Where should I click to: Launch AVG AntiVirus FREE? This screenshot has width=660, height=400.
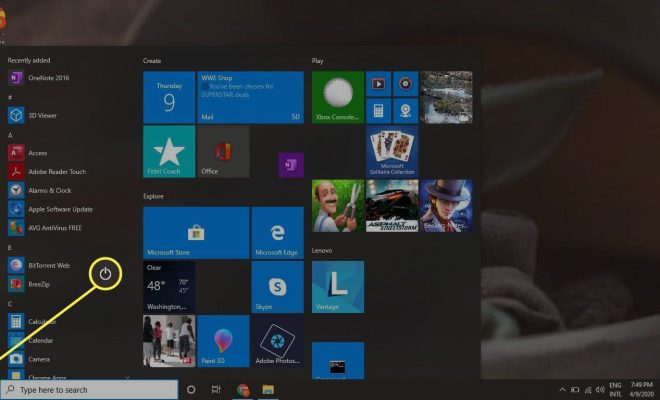coord(63,228)
